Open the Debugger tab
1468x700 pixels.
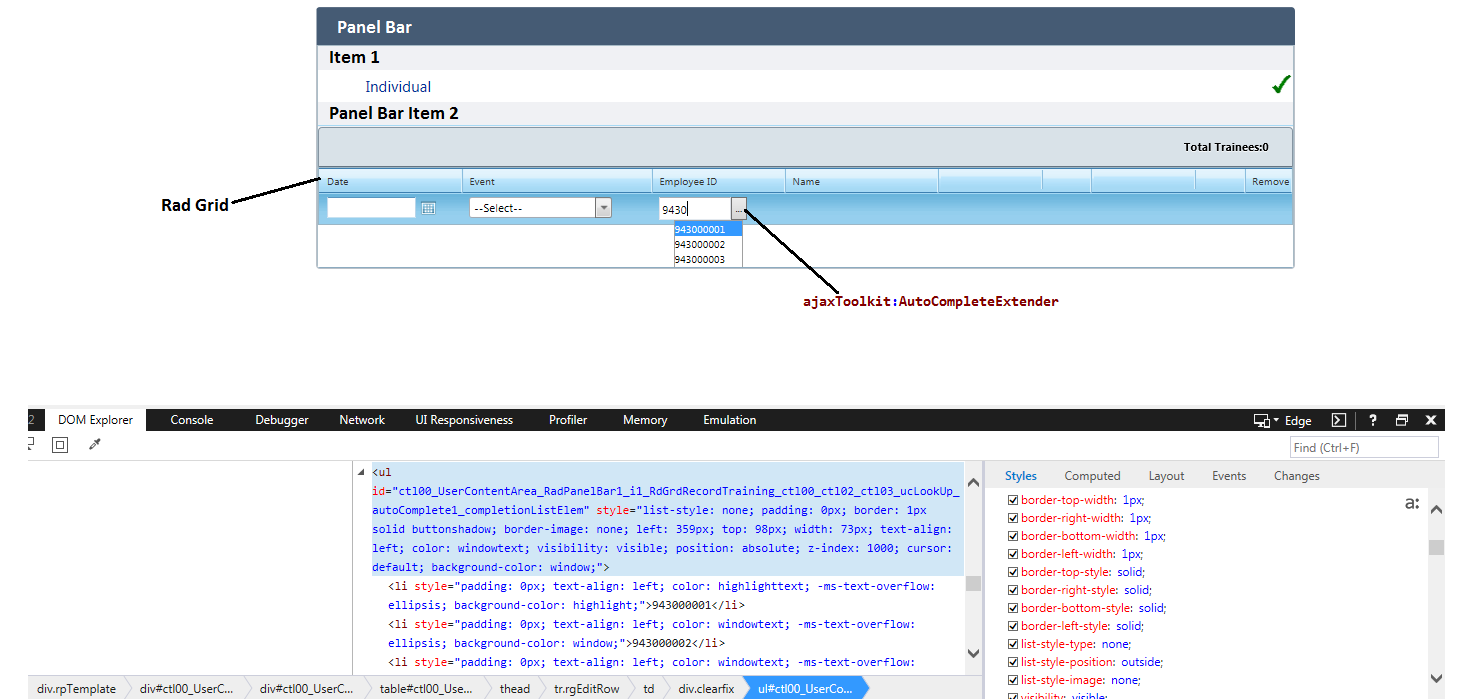click(282, 420)
